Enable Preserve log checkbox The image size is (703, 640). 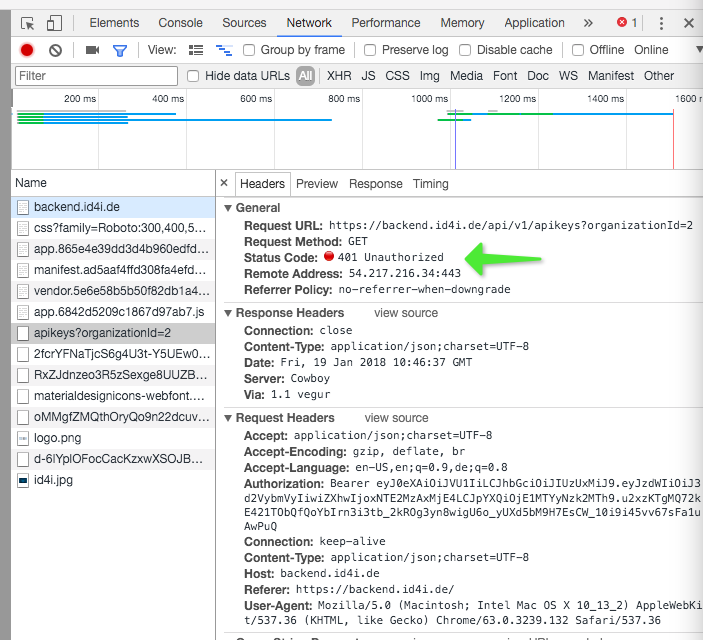(x=370, y=50)
